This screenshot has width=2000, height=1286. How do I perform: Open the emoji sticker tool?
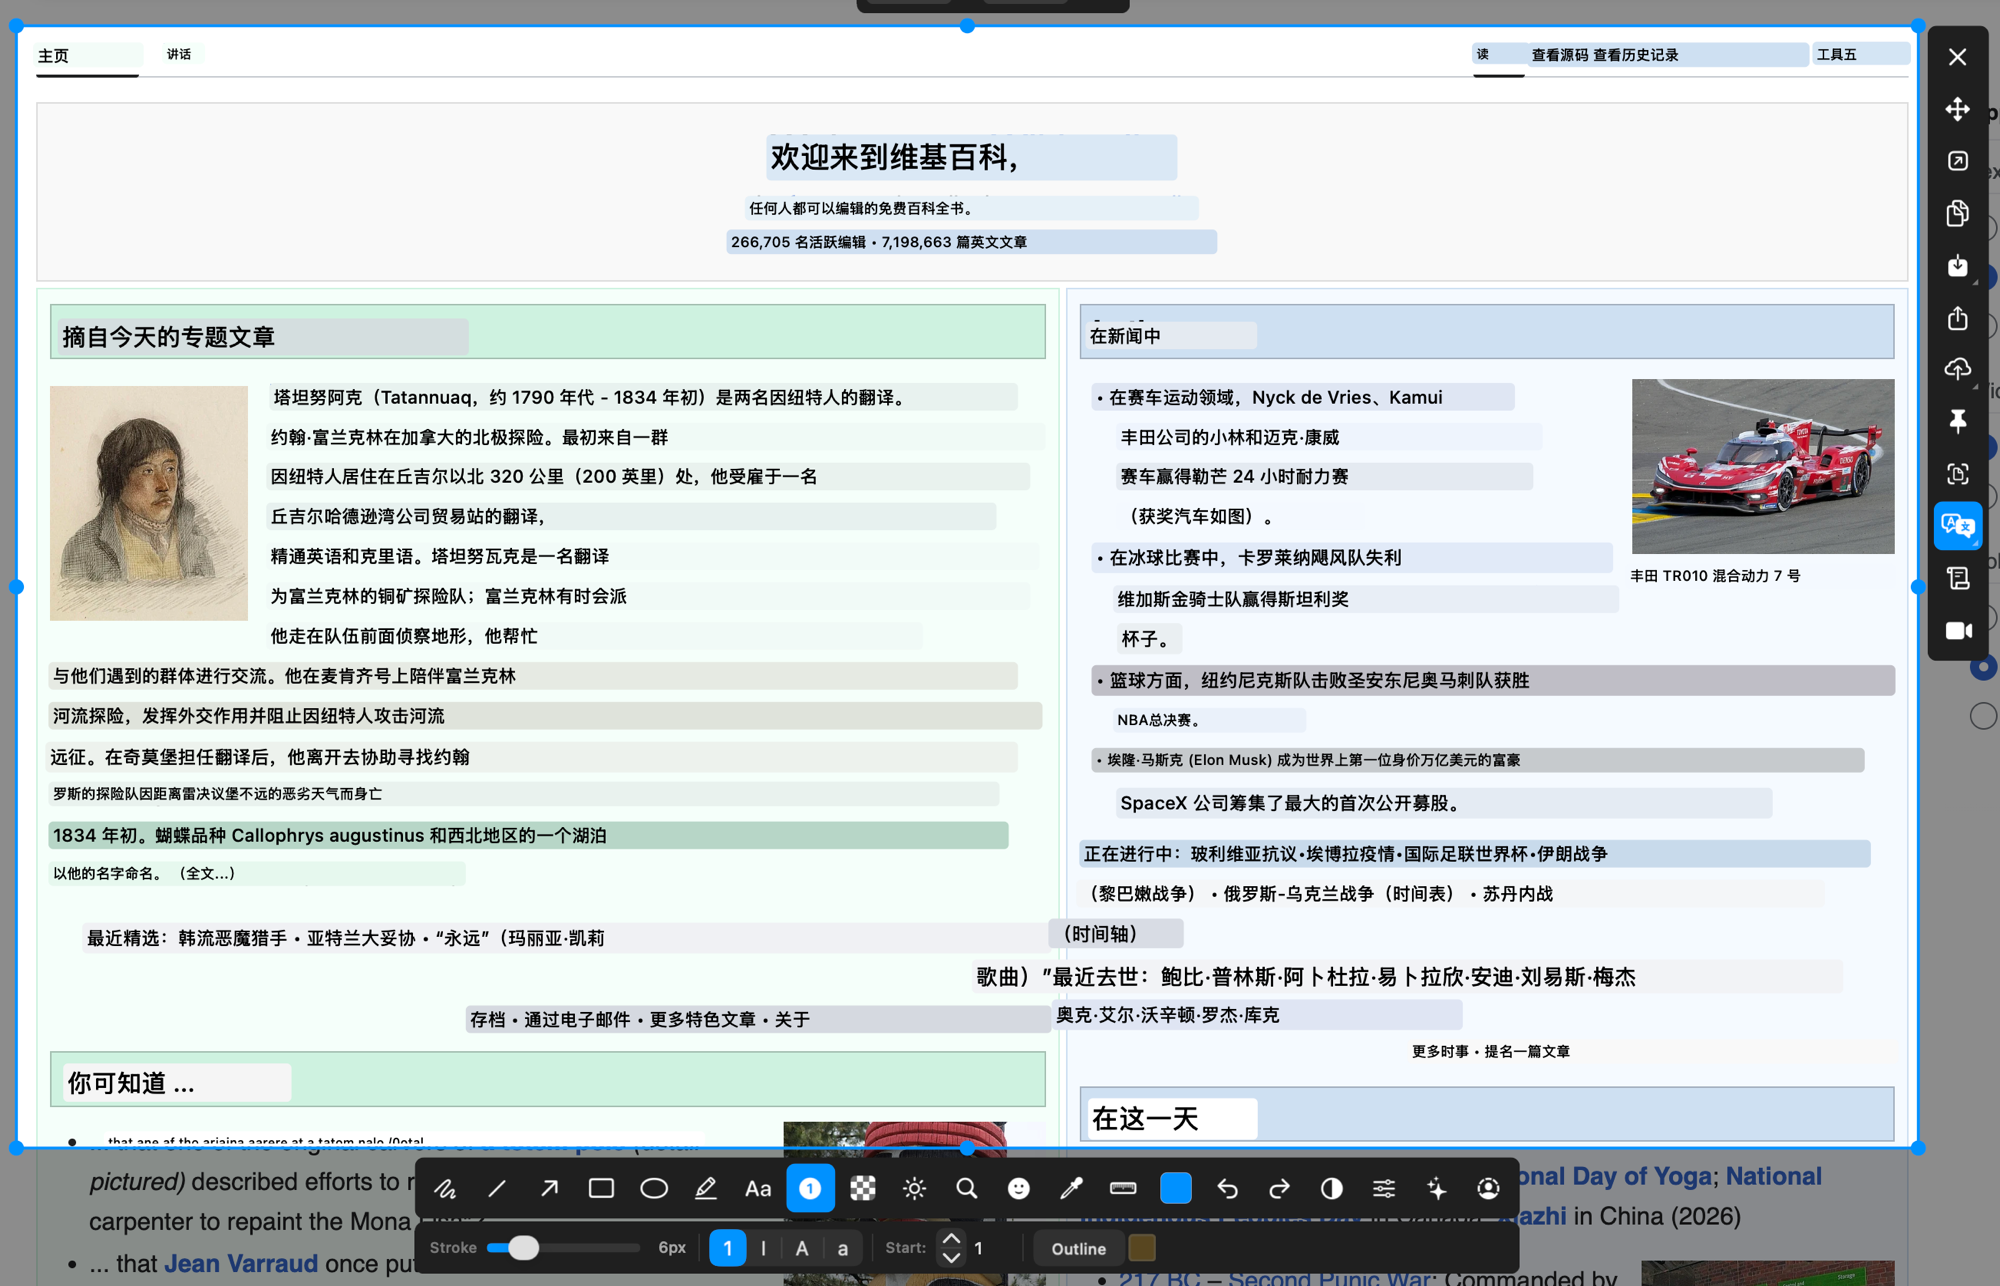click(x=1018, y=1188)
